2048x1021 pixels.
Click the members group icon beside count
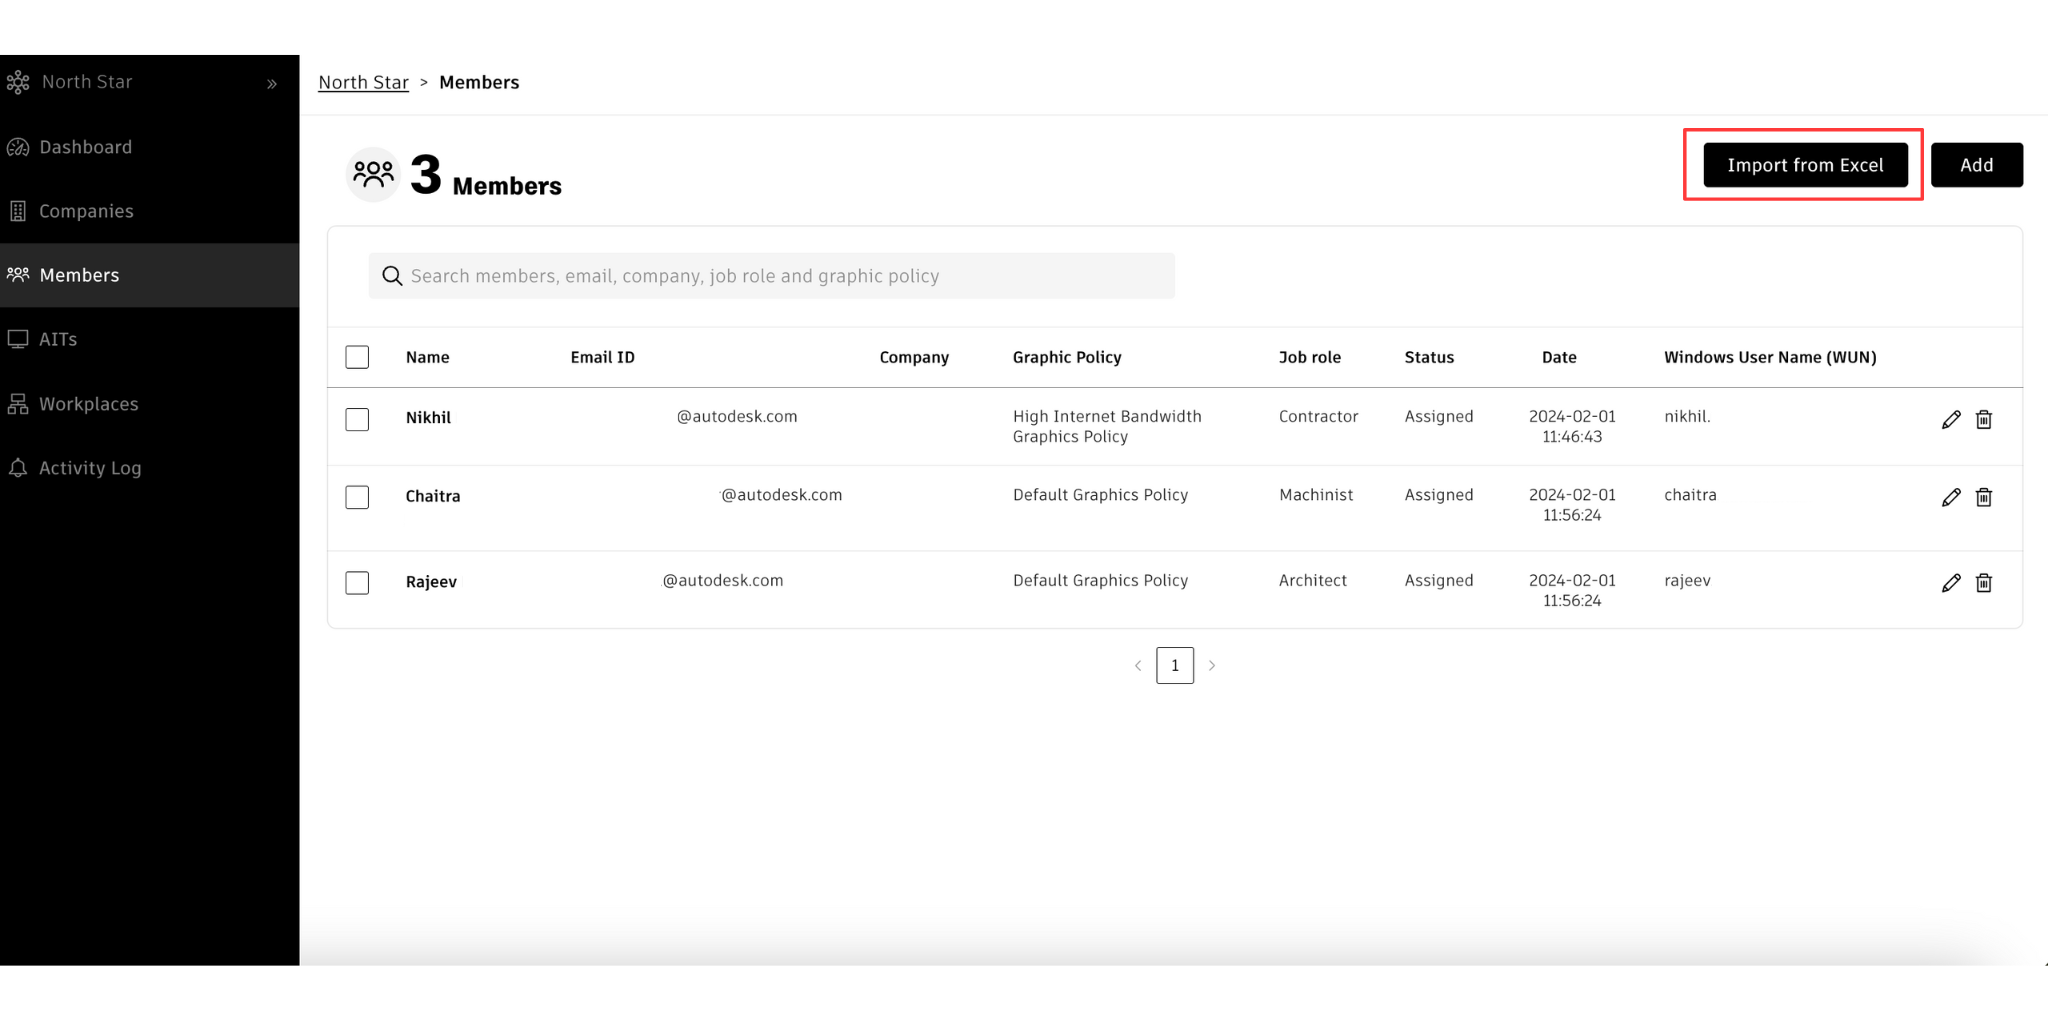pyautogui.click(x=373, y=175)
